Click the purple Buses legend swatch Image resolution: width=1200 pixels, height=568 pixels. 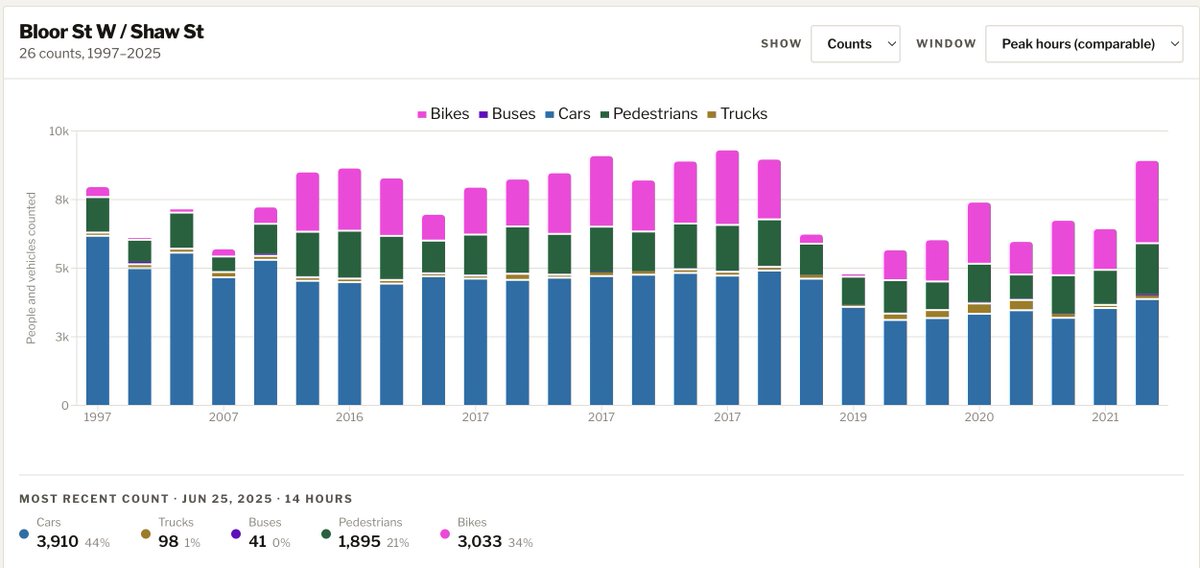[483, 115]
